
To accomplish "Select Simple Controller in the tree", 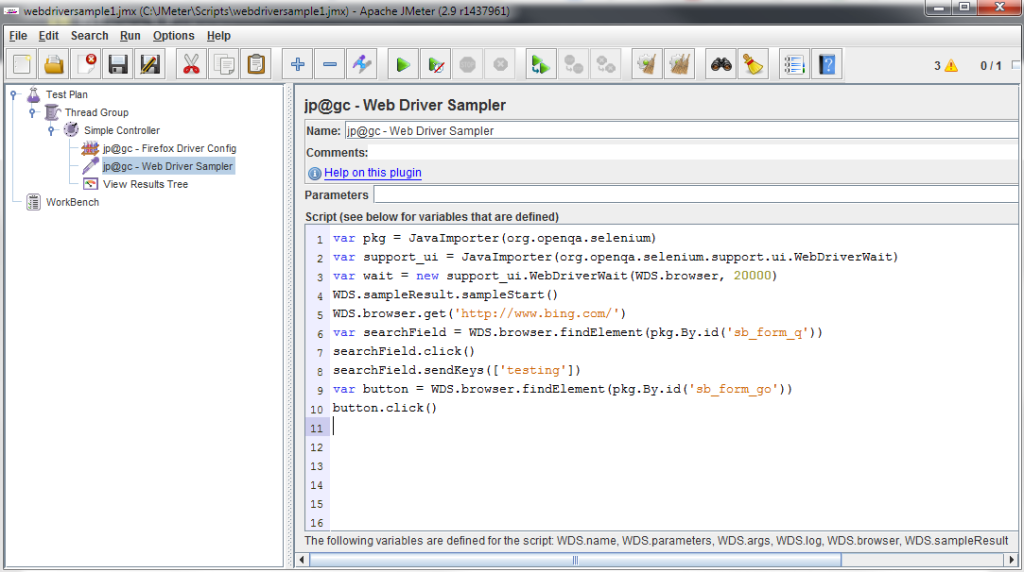I will click(121, 131).
